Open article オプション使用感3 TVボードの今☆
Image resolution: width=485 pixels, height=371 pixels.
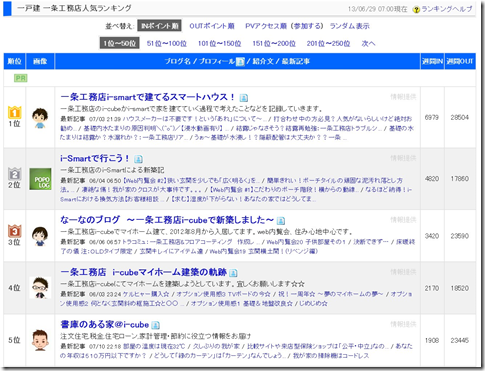click(x=224, y=294)
